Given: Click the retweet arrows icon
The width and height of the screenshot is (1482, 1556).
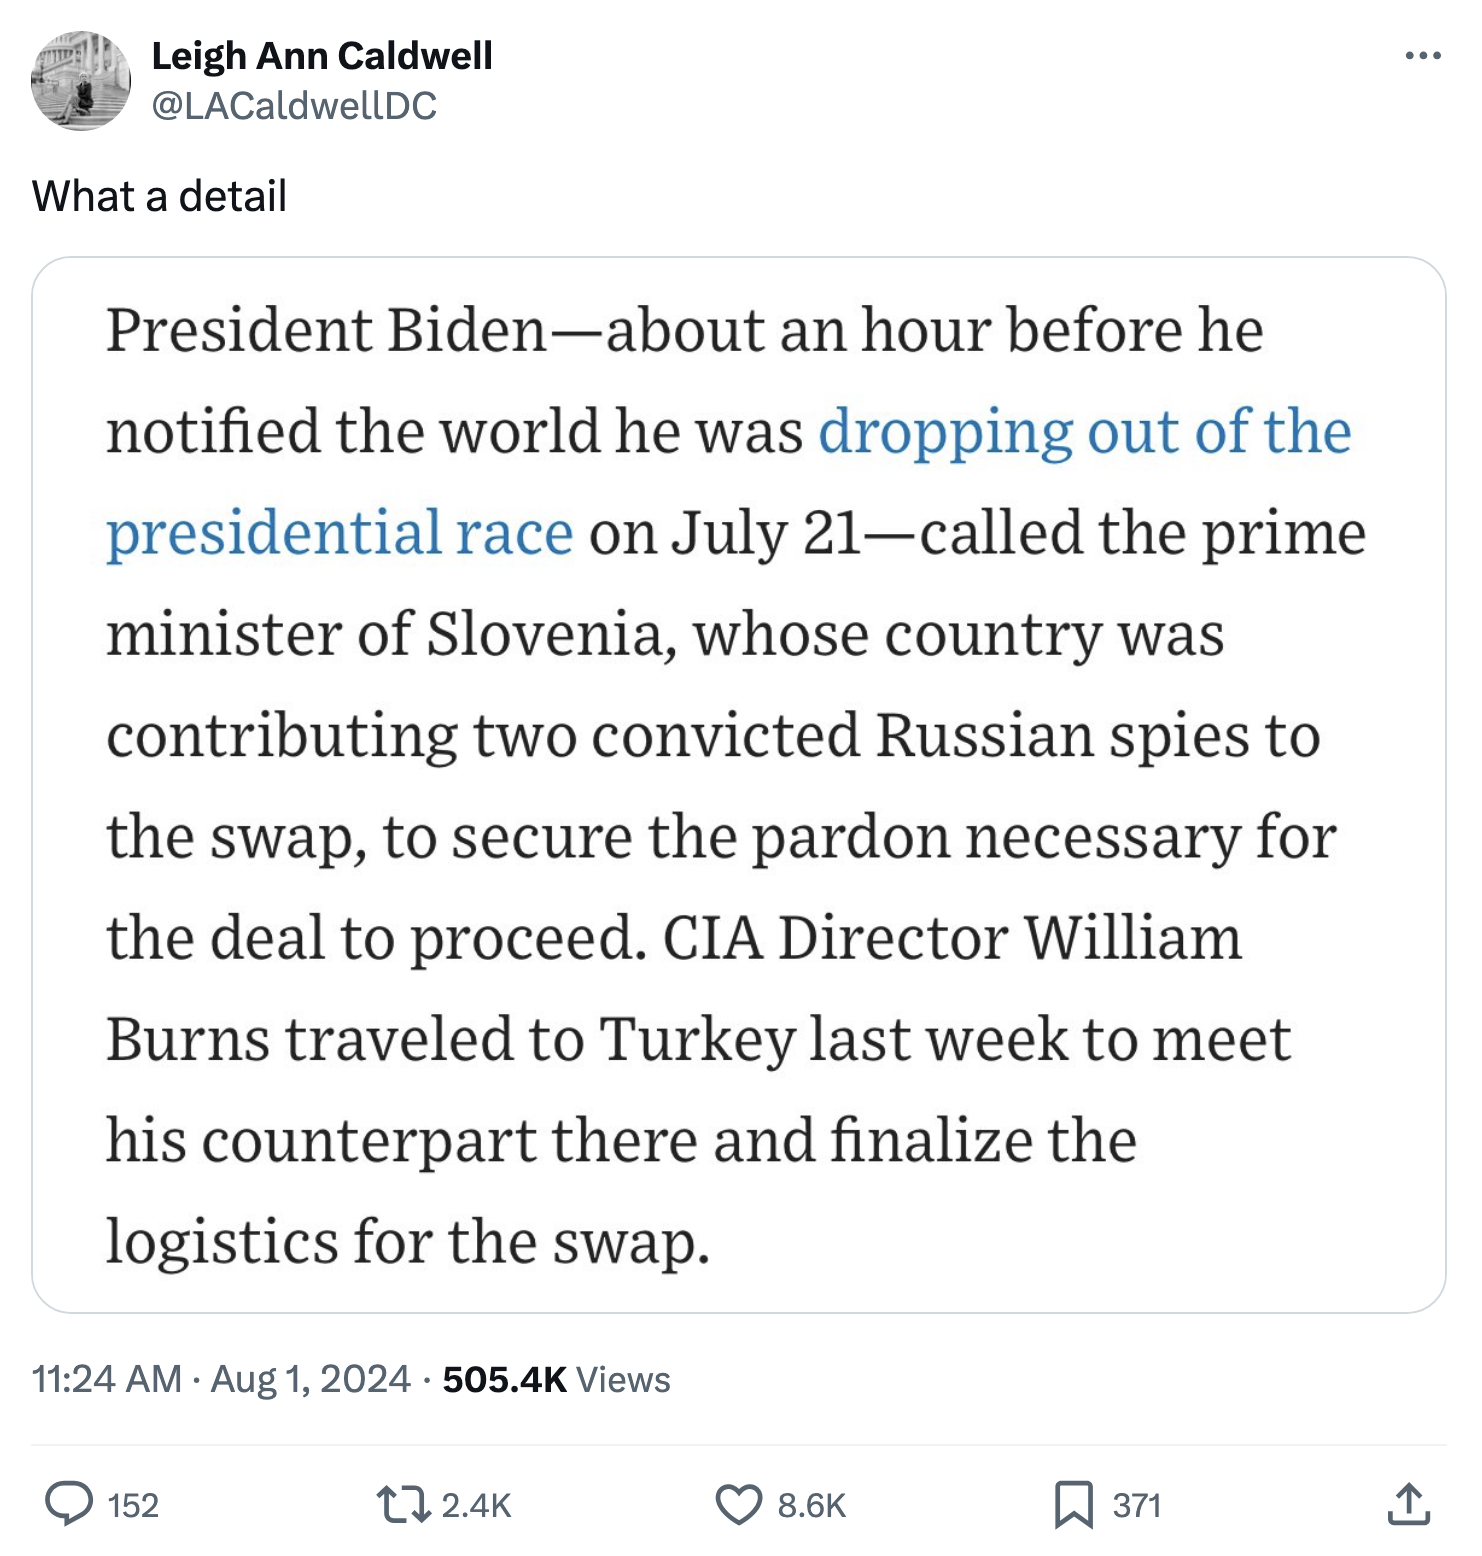Looking at the screenshot, I should tap(402, 1504).
